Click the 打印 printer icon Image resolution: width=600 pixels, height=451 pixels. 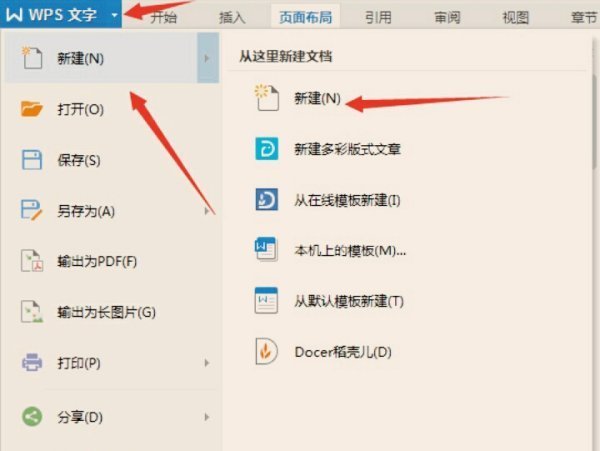point(31,362)
